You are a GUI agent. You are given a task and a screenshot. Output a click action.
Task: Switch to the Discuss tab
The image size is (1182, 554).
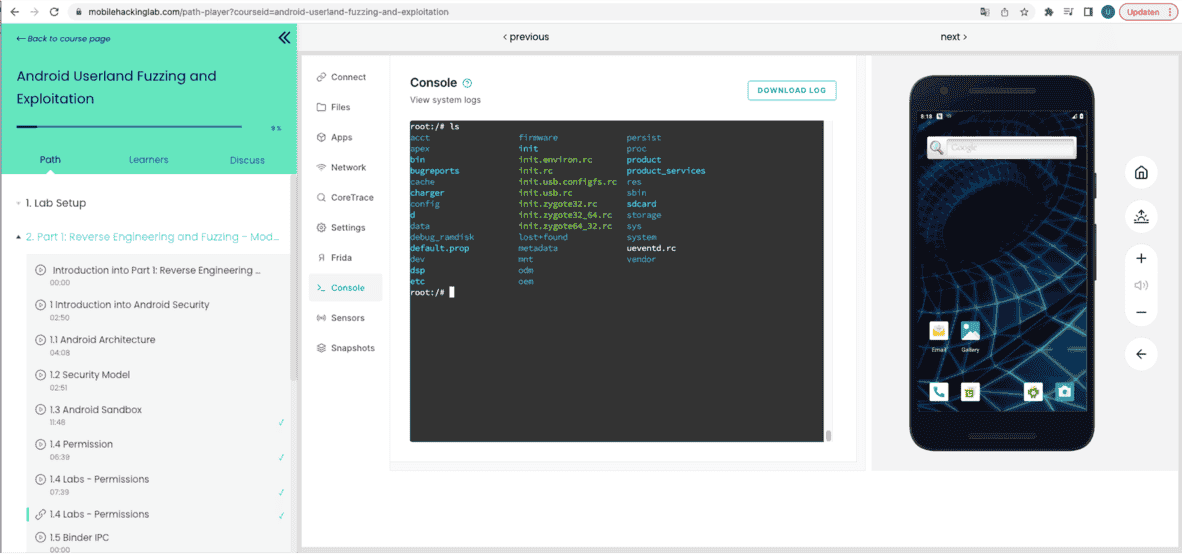point(247,160)
